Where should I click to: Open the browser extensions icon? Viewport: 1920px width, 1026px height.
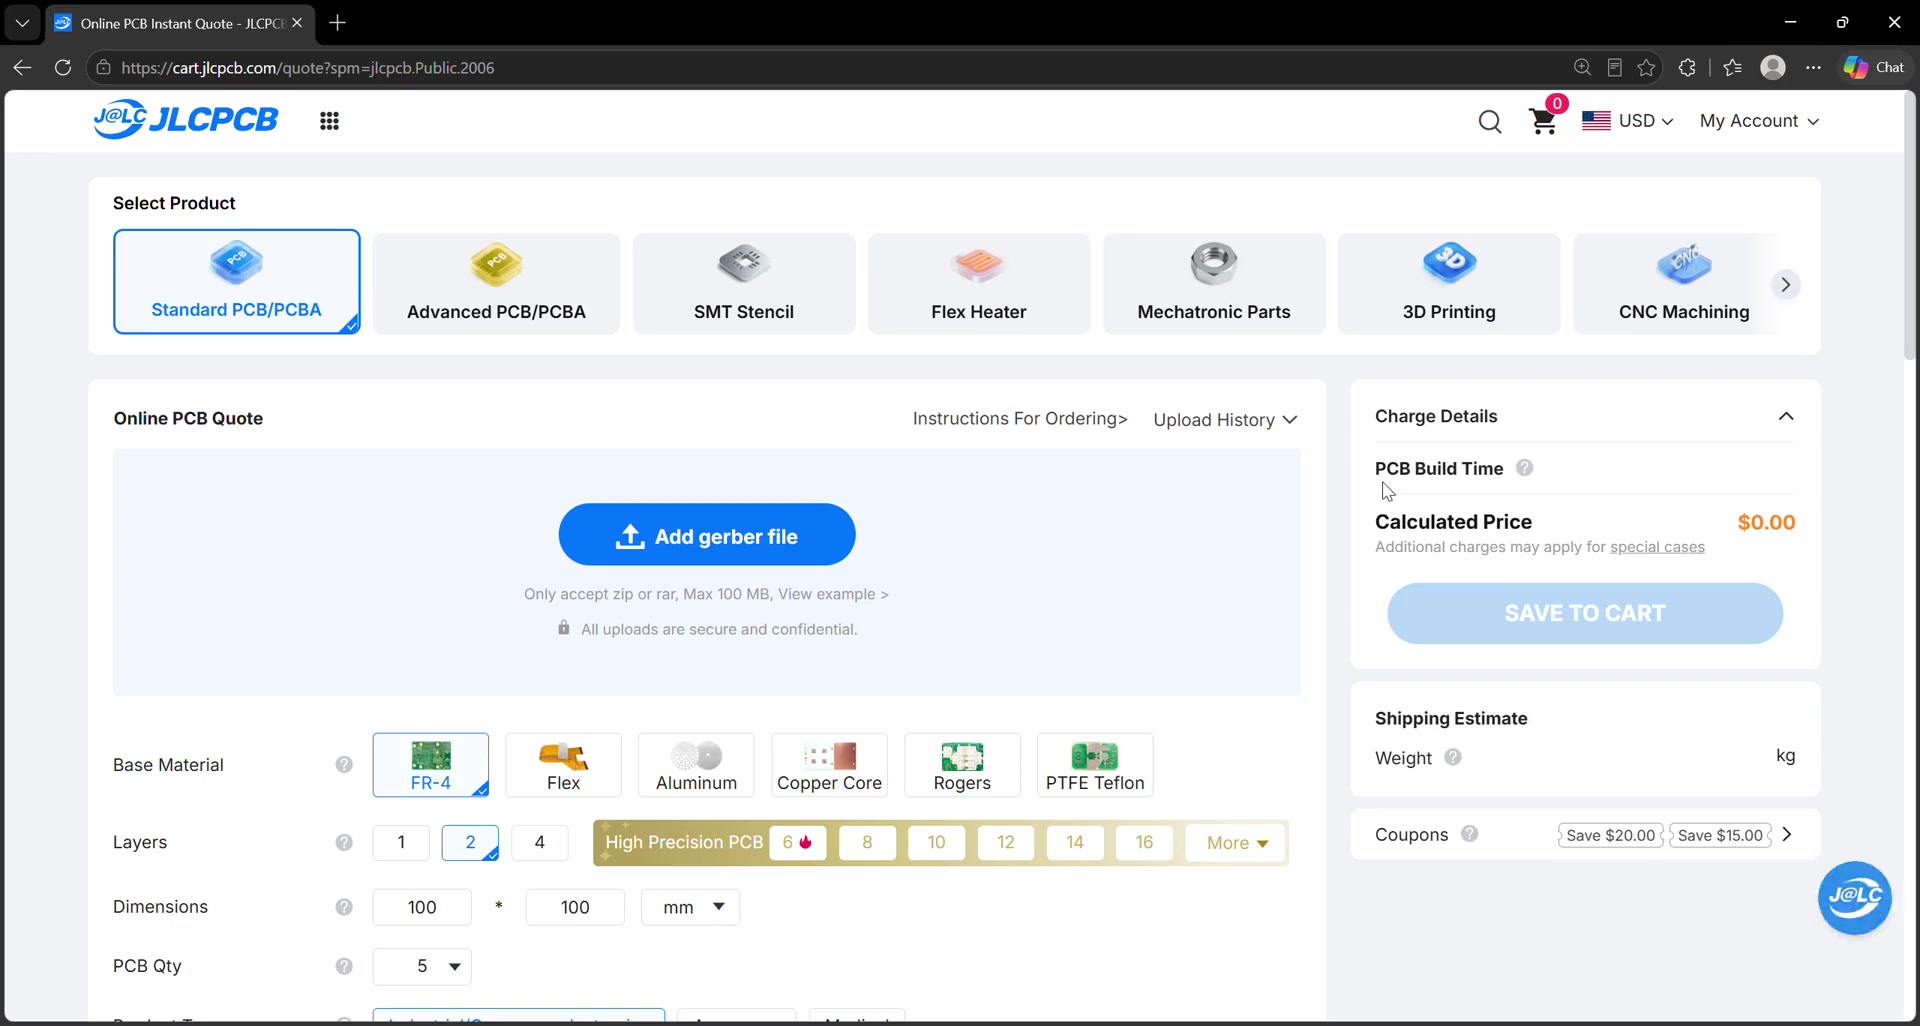click(1687, 67)
